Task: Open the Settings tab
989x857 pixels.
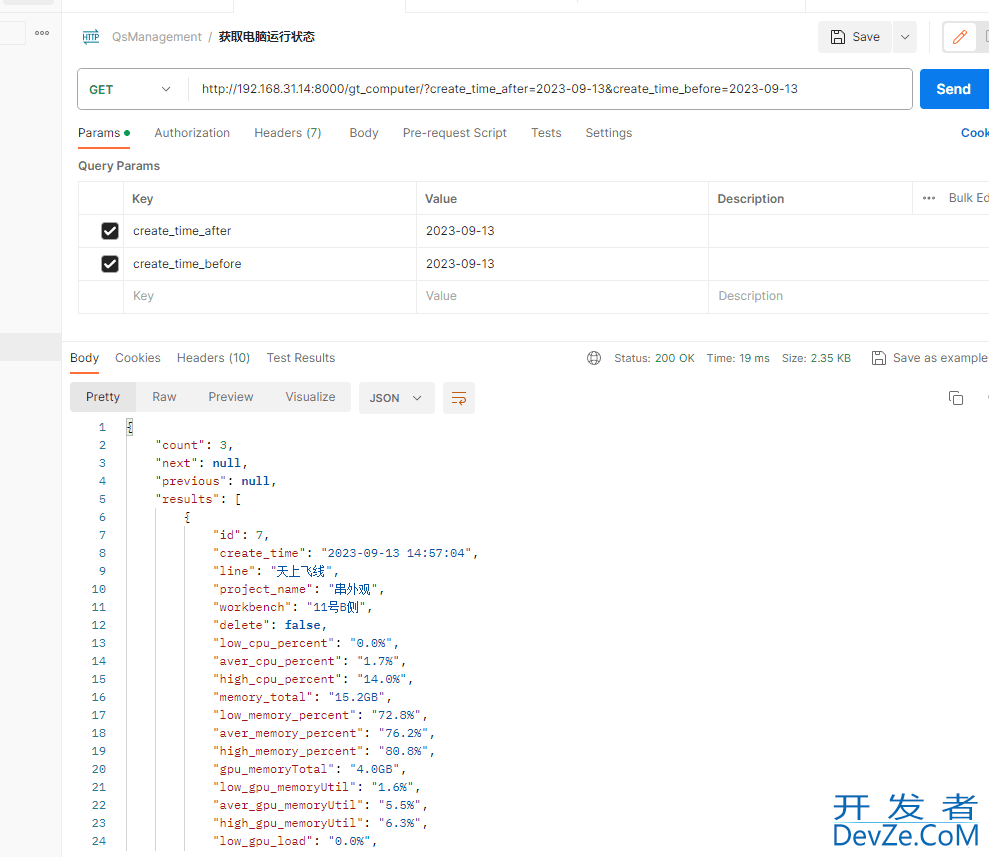Action: click(609, 133)
